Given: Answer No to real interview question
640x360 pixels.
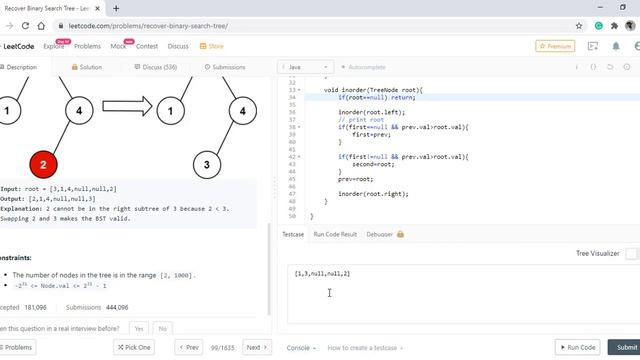Looking at the screenshot, I should coord(162,329).
